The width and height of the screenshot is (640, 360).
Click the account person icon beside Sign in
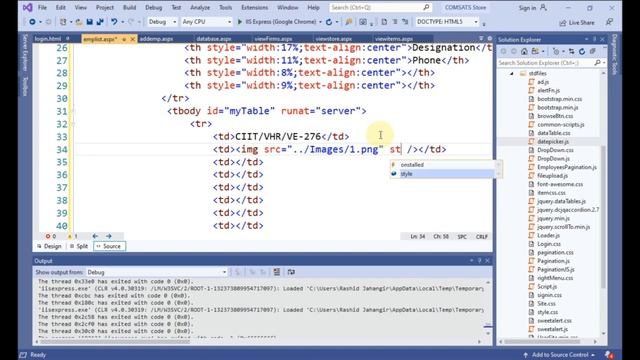[x=543, y=7]
